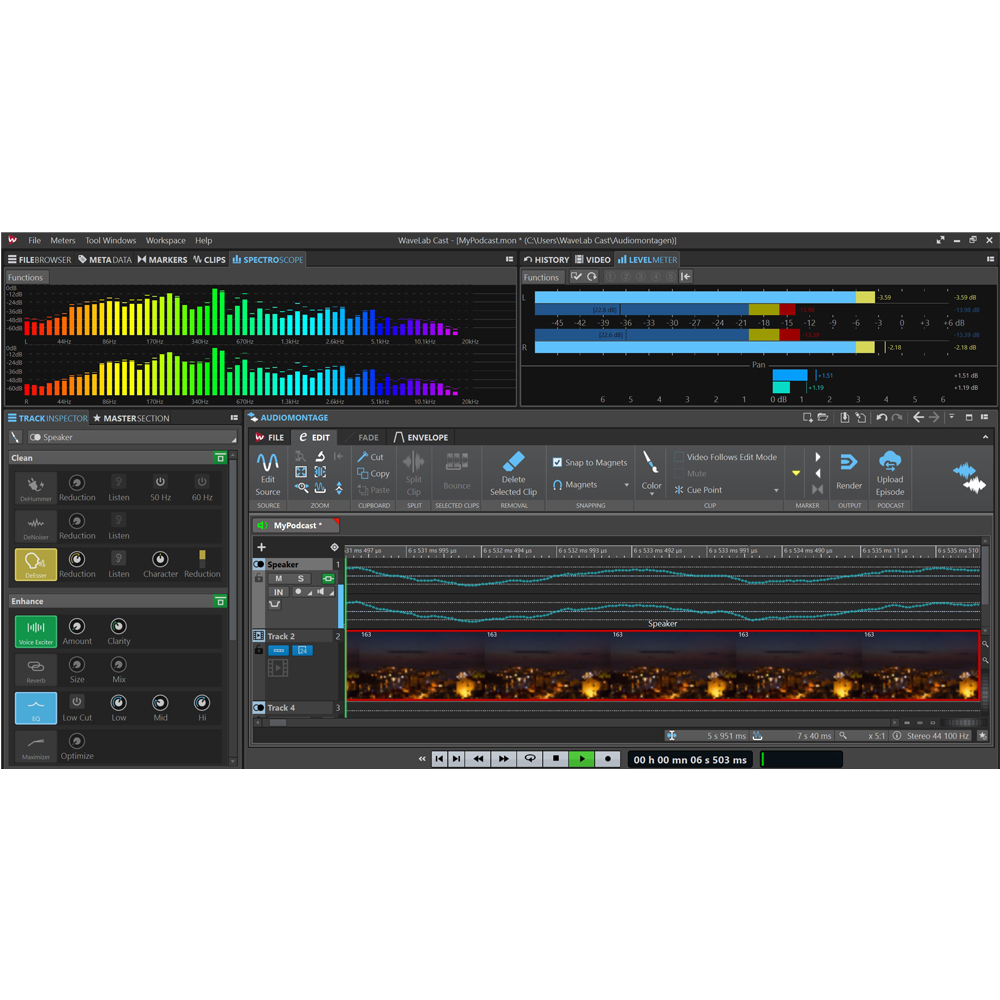The width and height of the screenshot is (1000, 1000).
Task: Open the Meters menu
Action: pyautogui.click(x=62, y=240)
